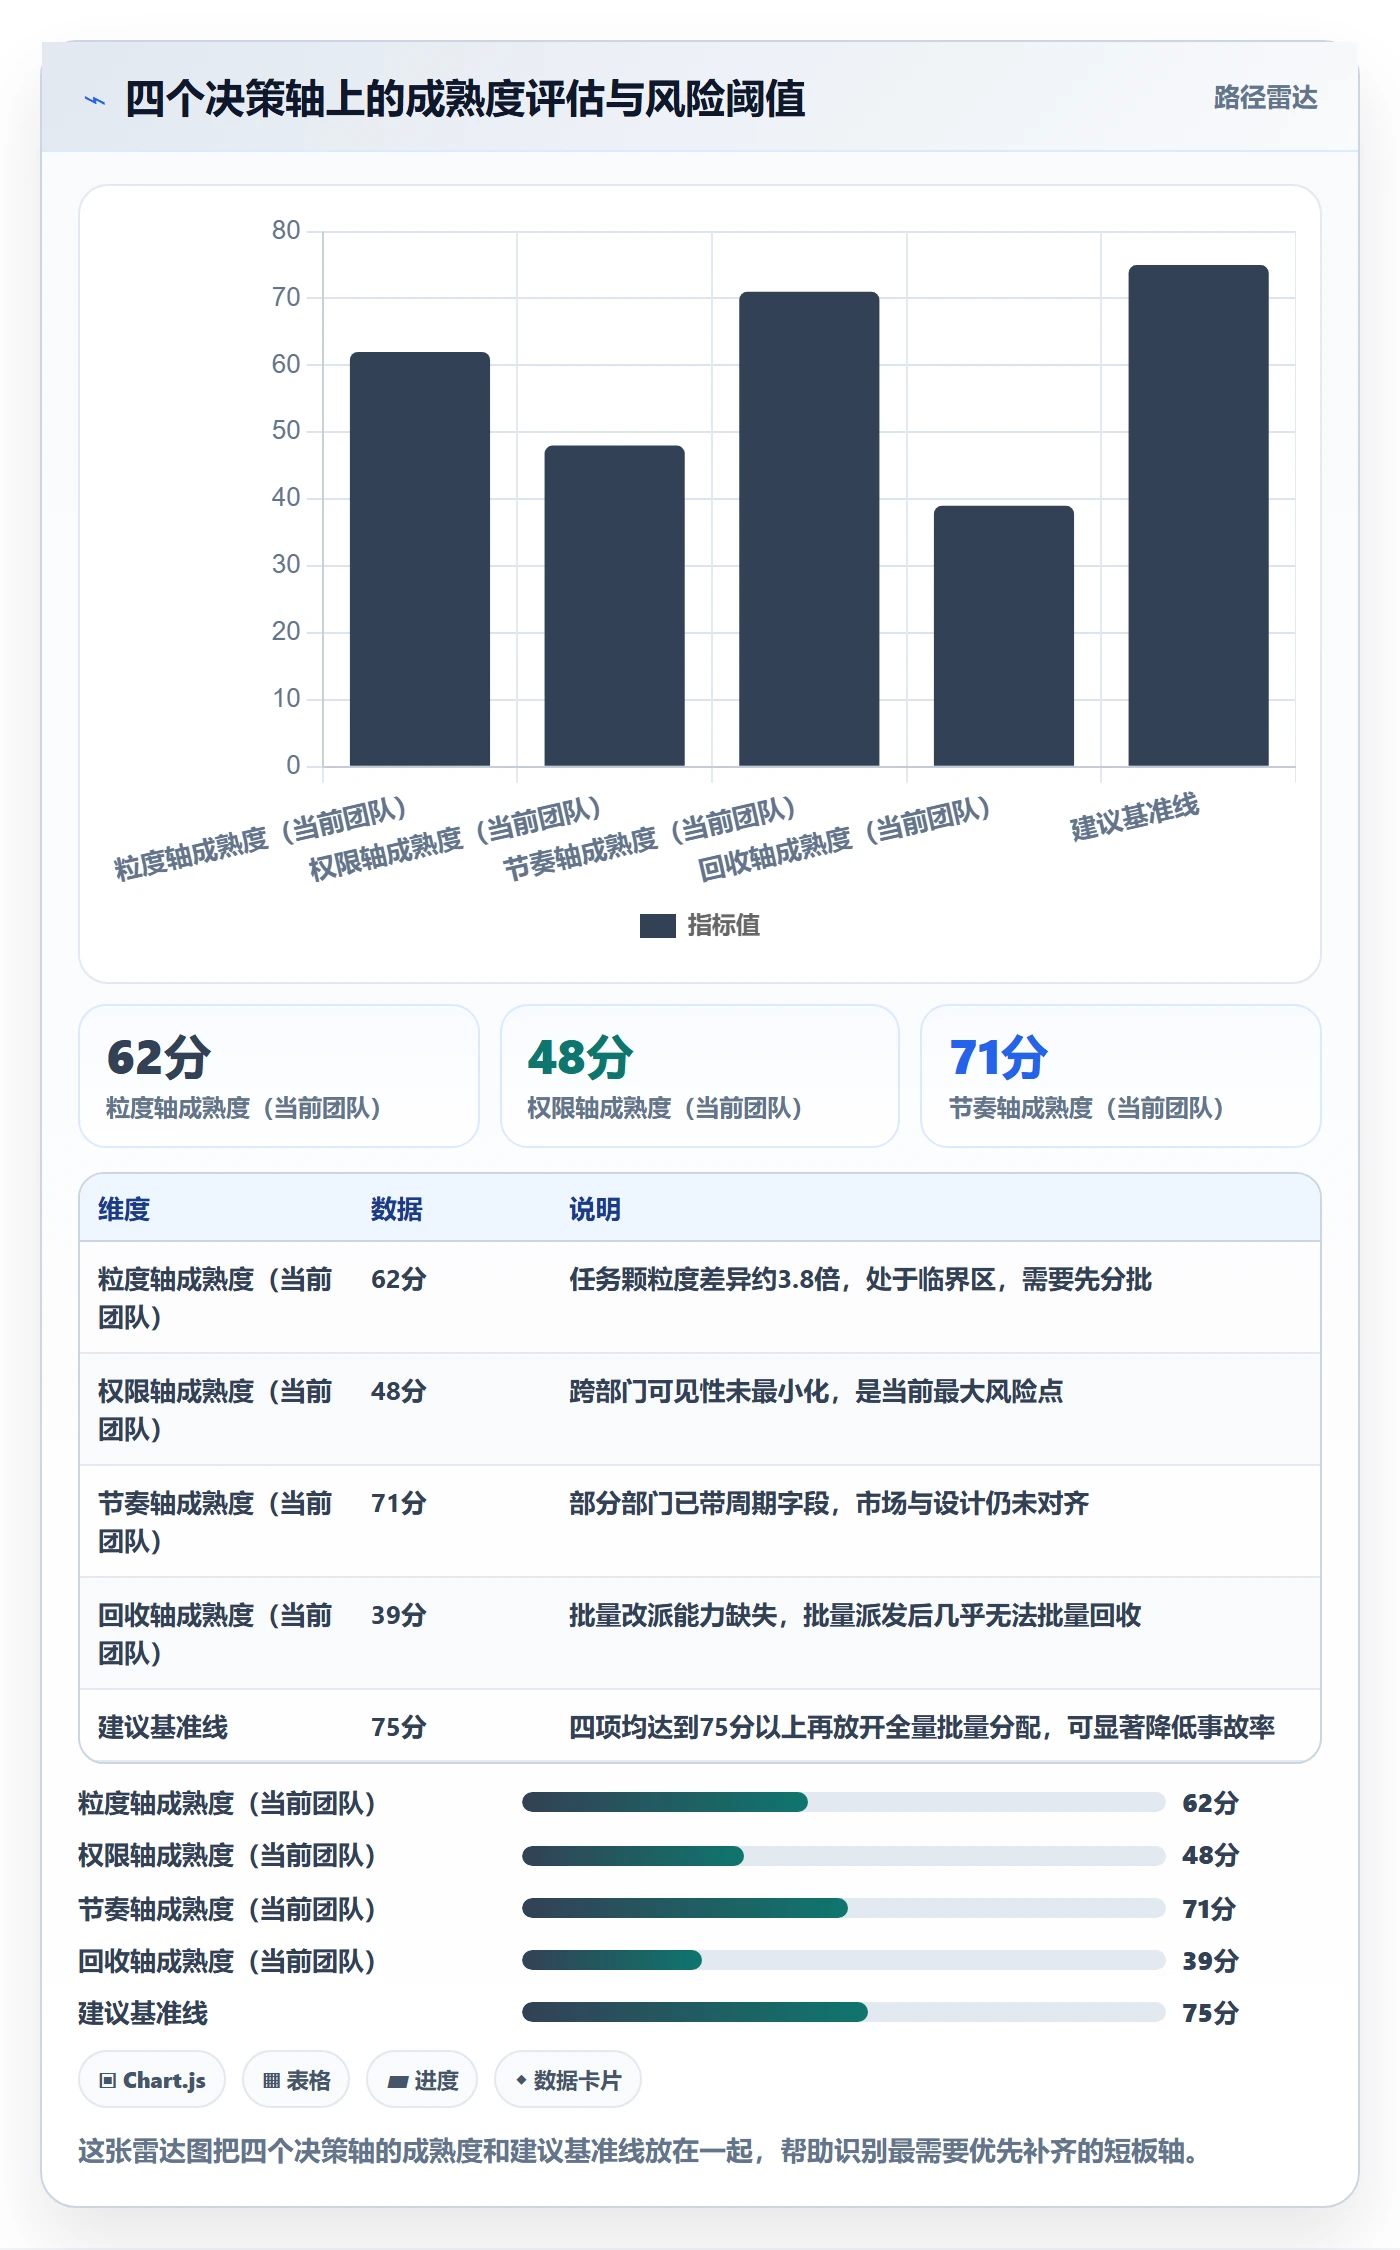Click the 39分 cell in the table
This screenshot has width=1400, height=2250.
399,1616
